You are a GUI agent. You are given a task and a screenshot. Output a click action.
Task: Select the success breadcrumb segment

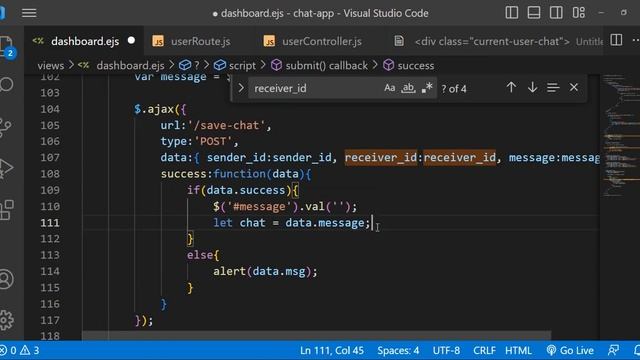point(416,66)
